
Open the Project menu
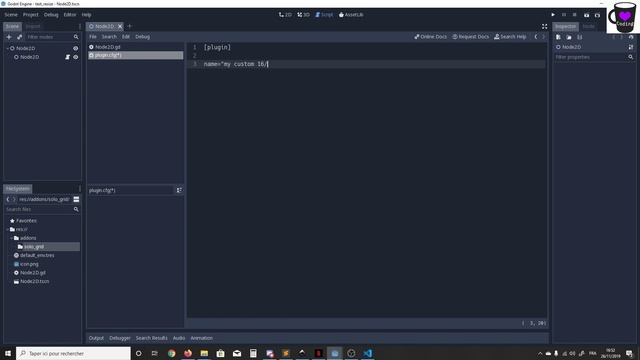31,15
